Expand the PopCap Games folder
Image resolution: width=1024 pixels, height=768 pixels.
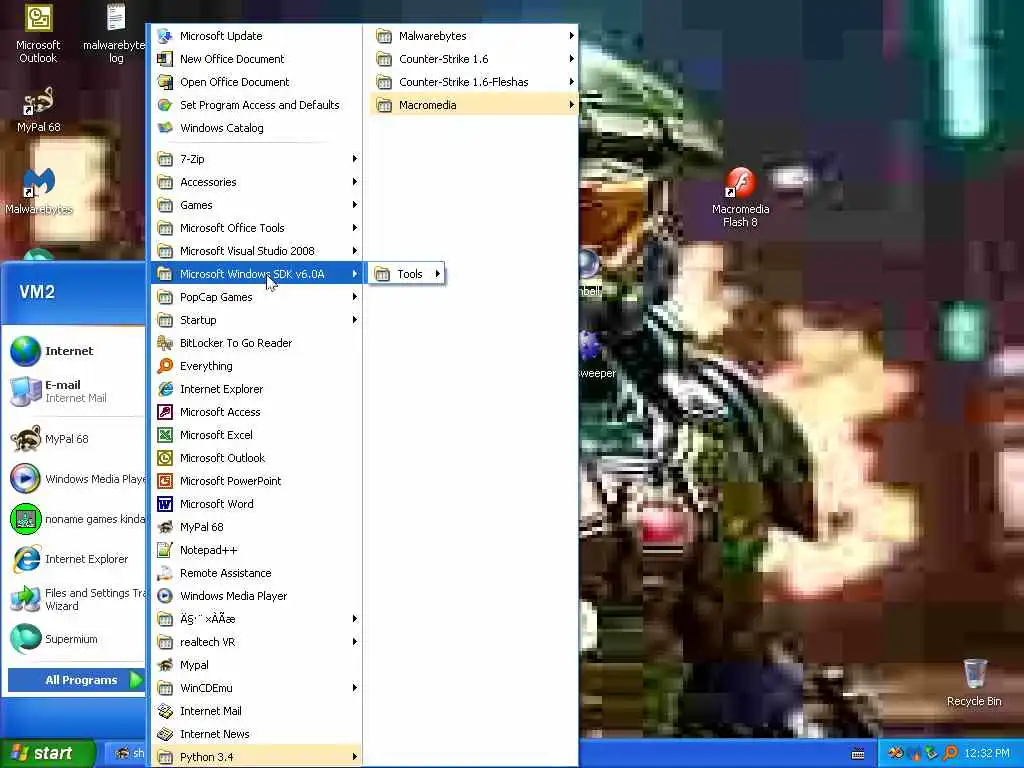pos(257,296)
